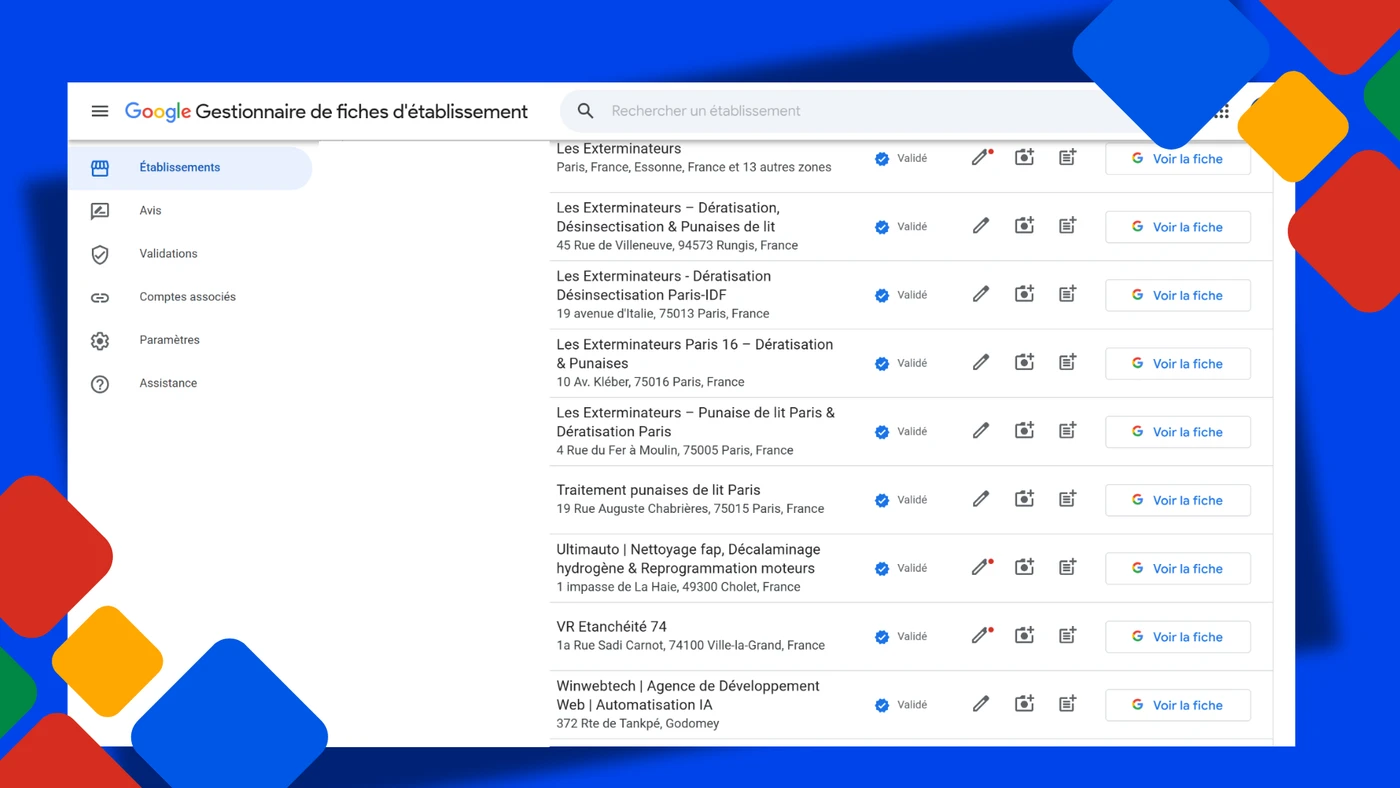Image resolution: width=1400 pixels, height=788 pixels.
Task: Open the Établissements sidebar section
Action: click(x=190, y=168)
